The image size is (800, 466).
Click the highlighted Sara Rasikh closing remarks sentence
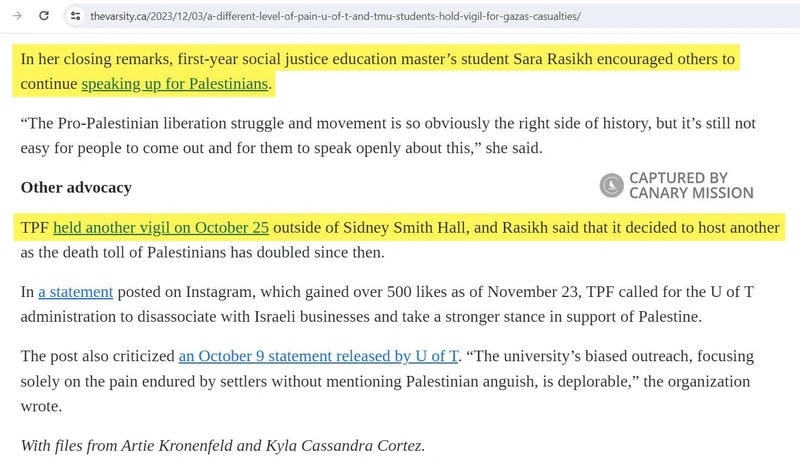tap(378, 71)
